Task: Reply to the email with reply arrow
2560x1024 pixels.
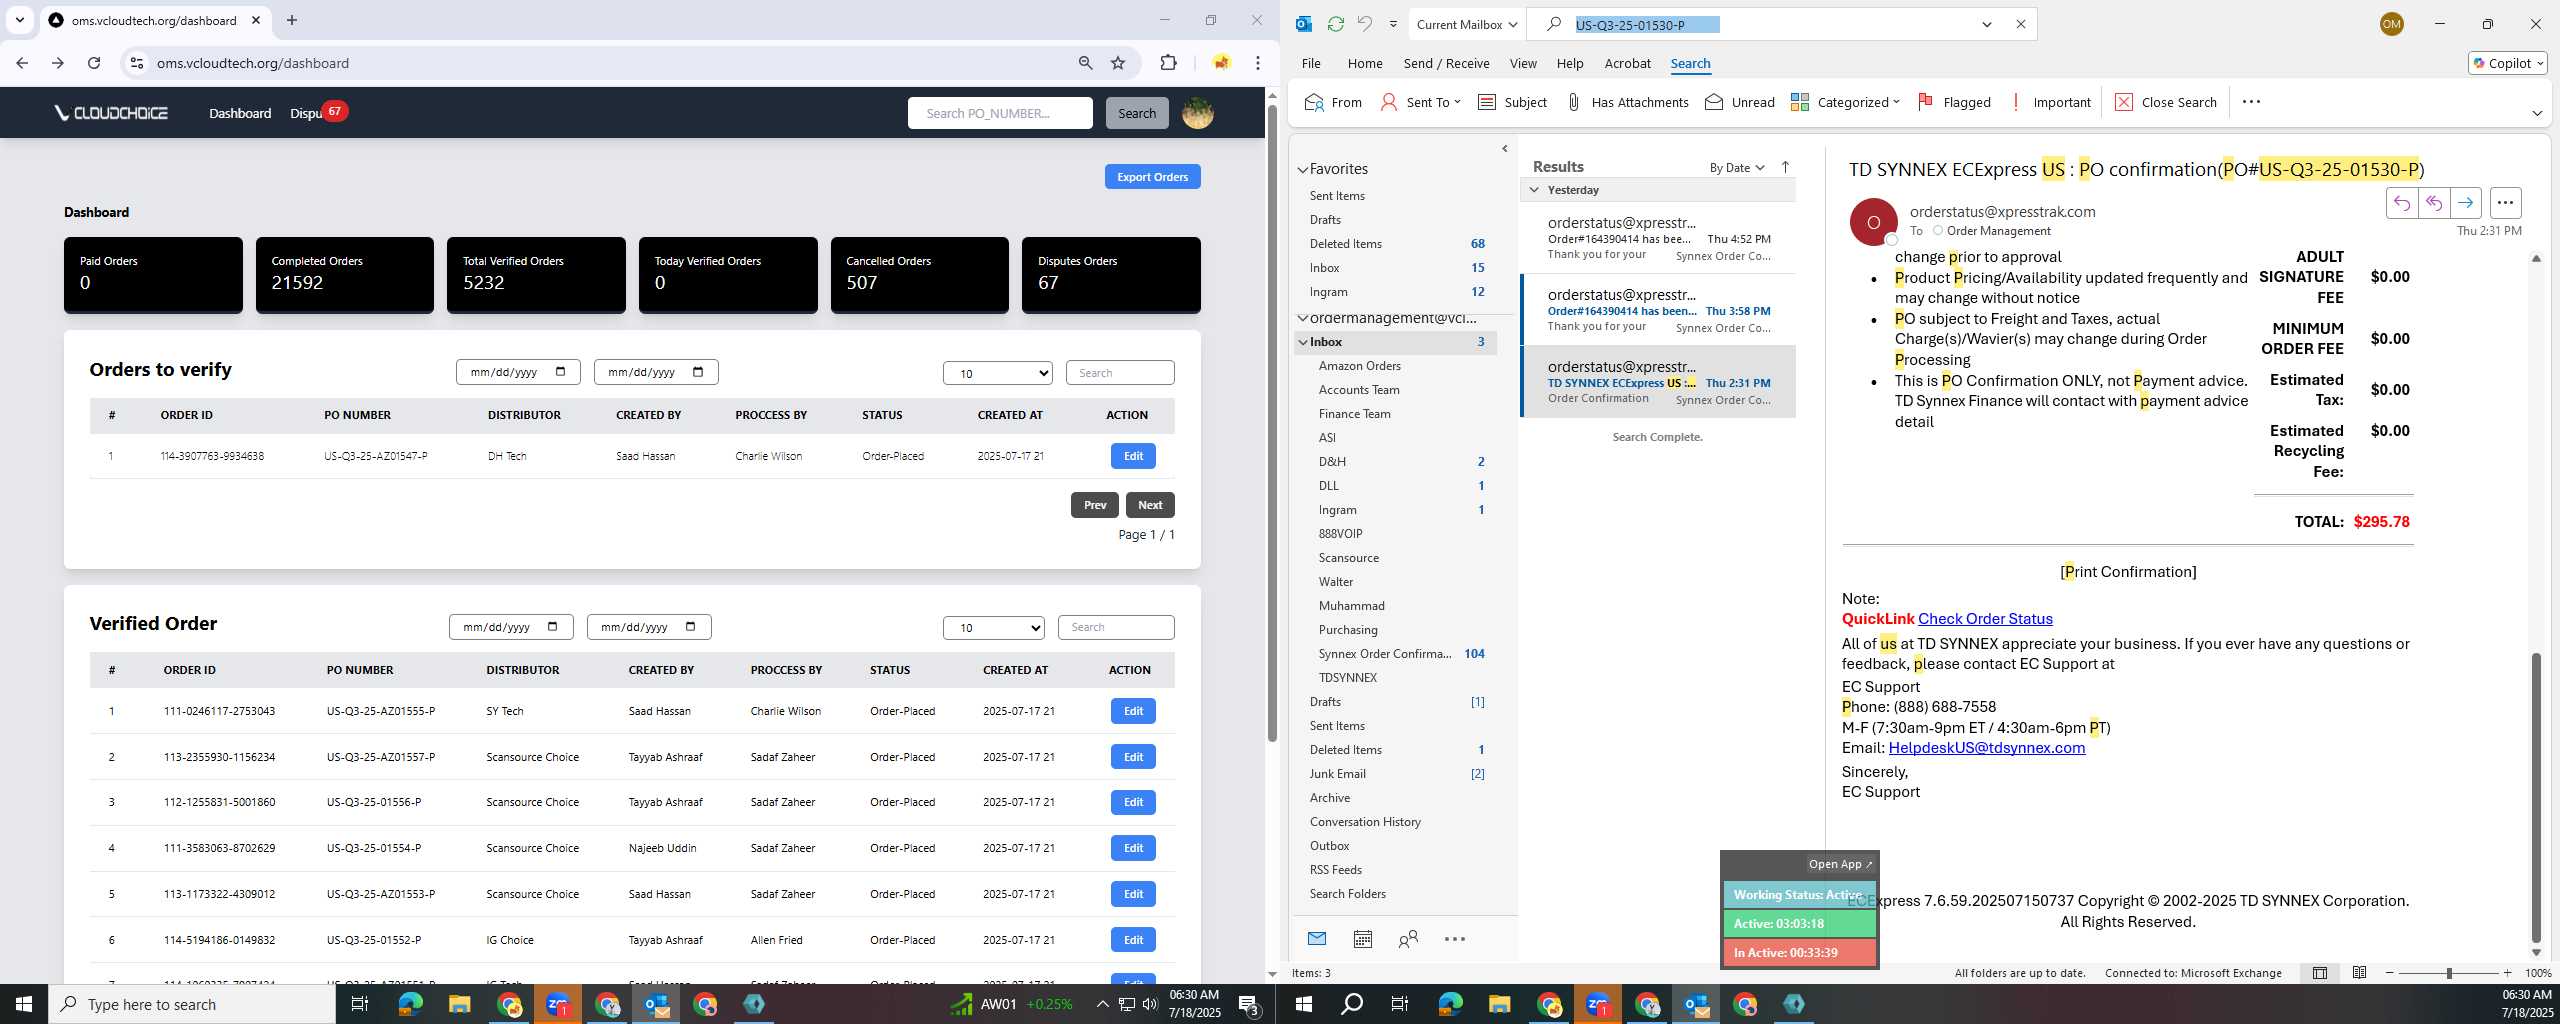Action: click(2401, 203)
